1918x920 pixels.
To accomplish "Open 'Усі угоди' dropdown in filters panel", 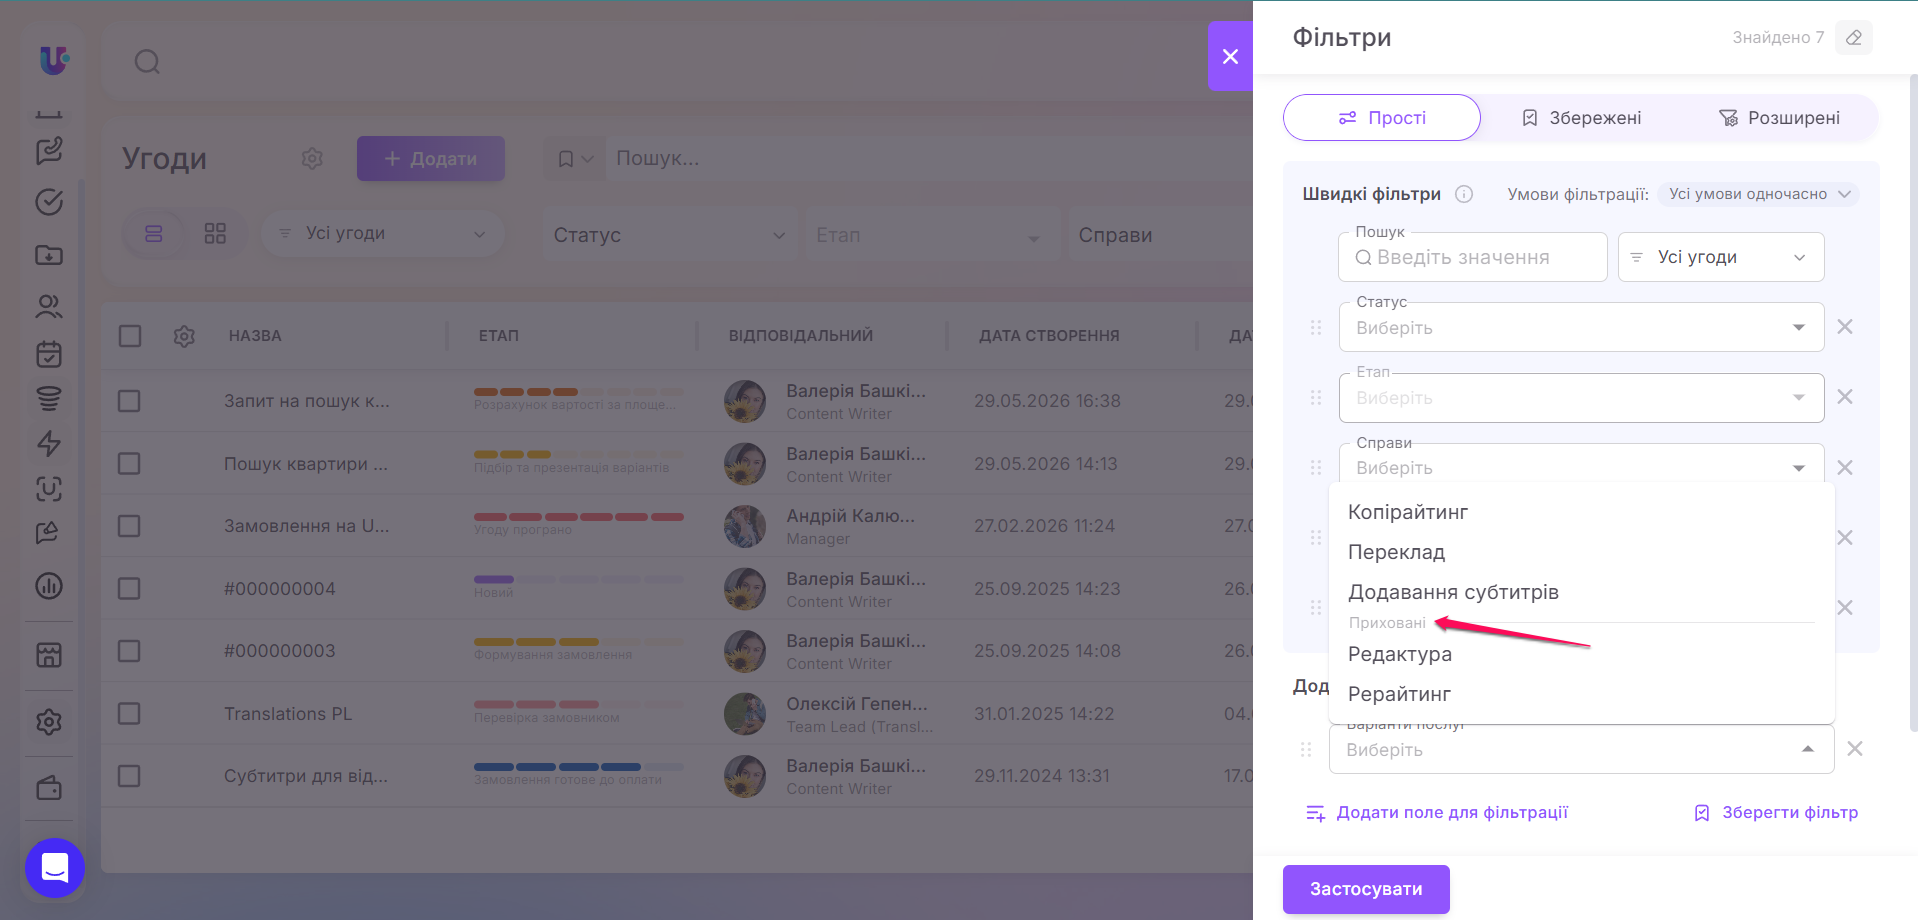I will point(1721,257).
